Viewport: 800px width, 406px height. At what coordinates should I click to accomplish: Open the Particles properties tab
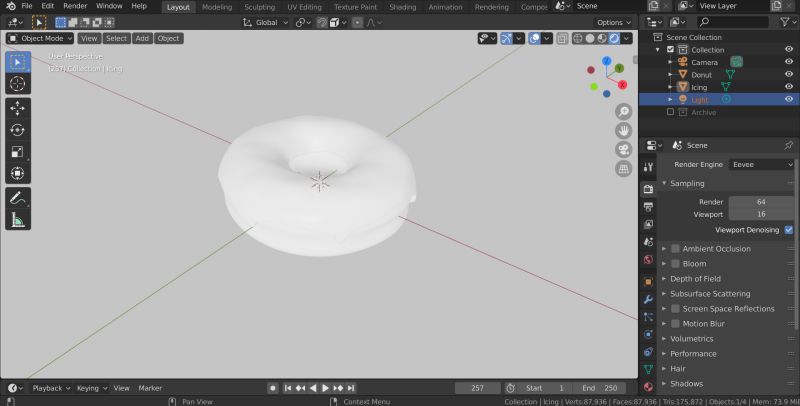(x=648, y=317)
